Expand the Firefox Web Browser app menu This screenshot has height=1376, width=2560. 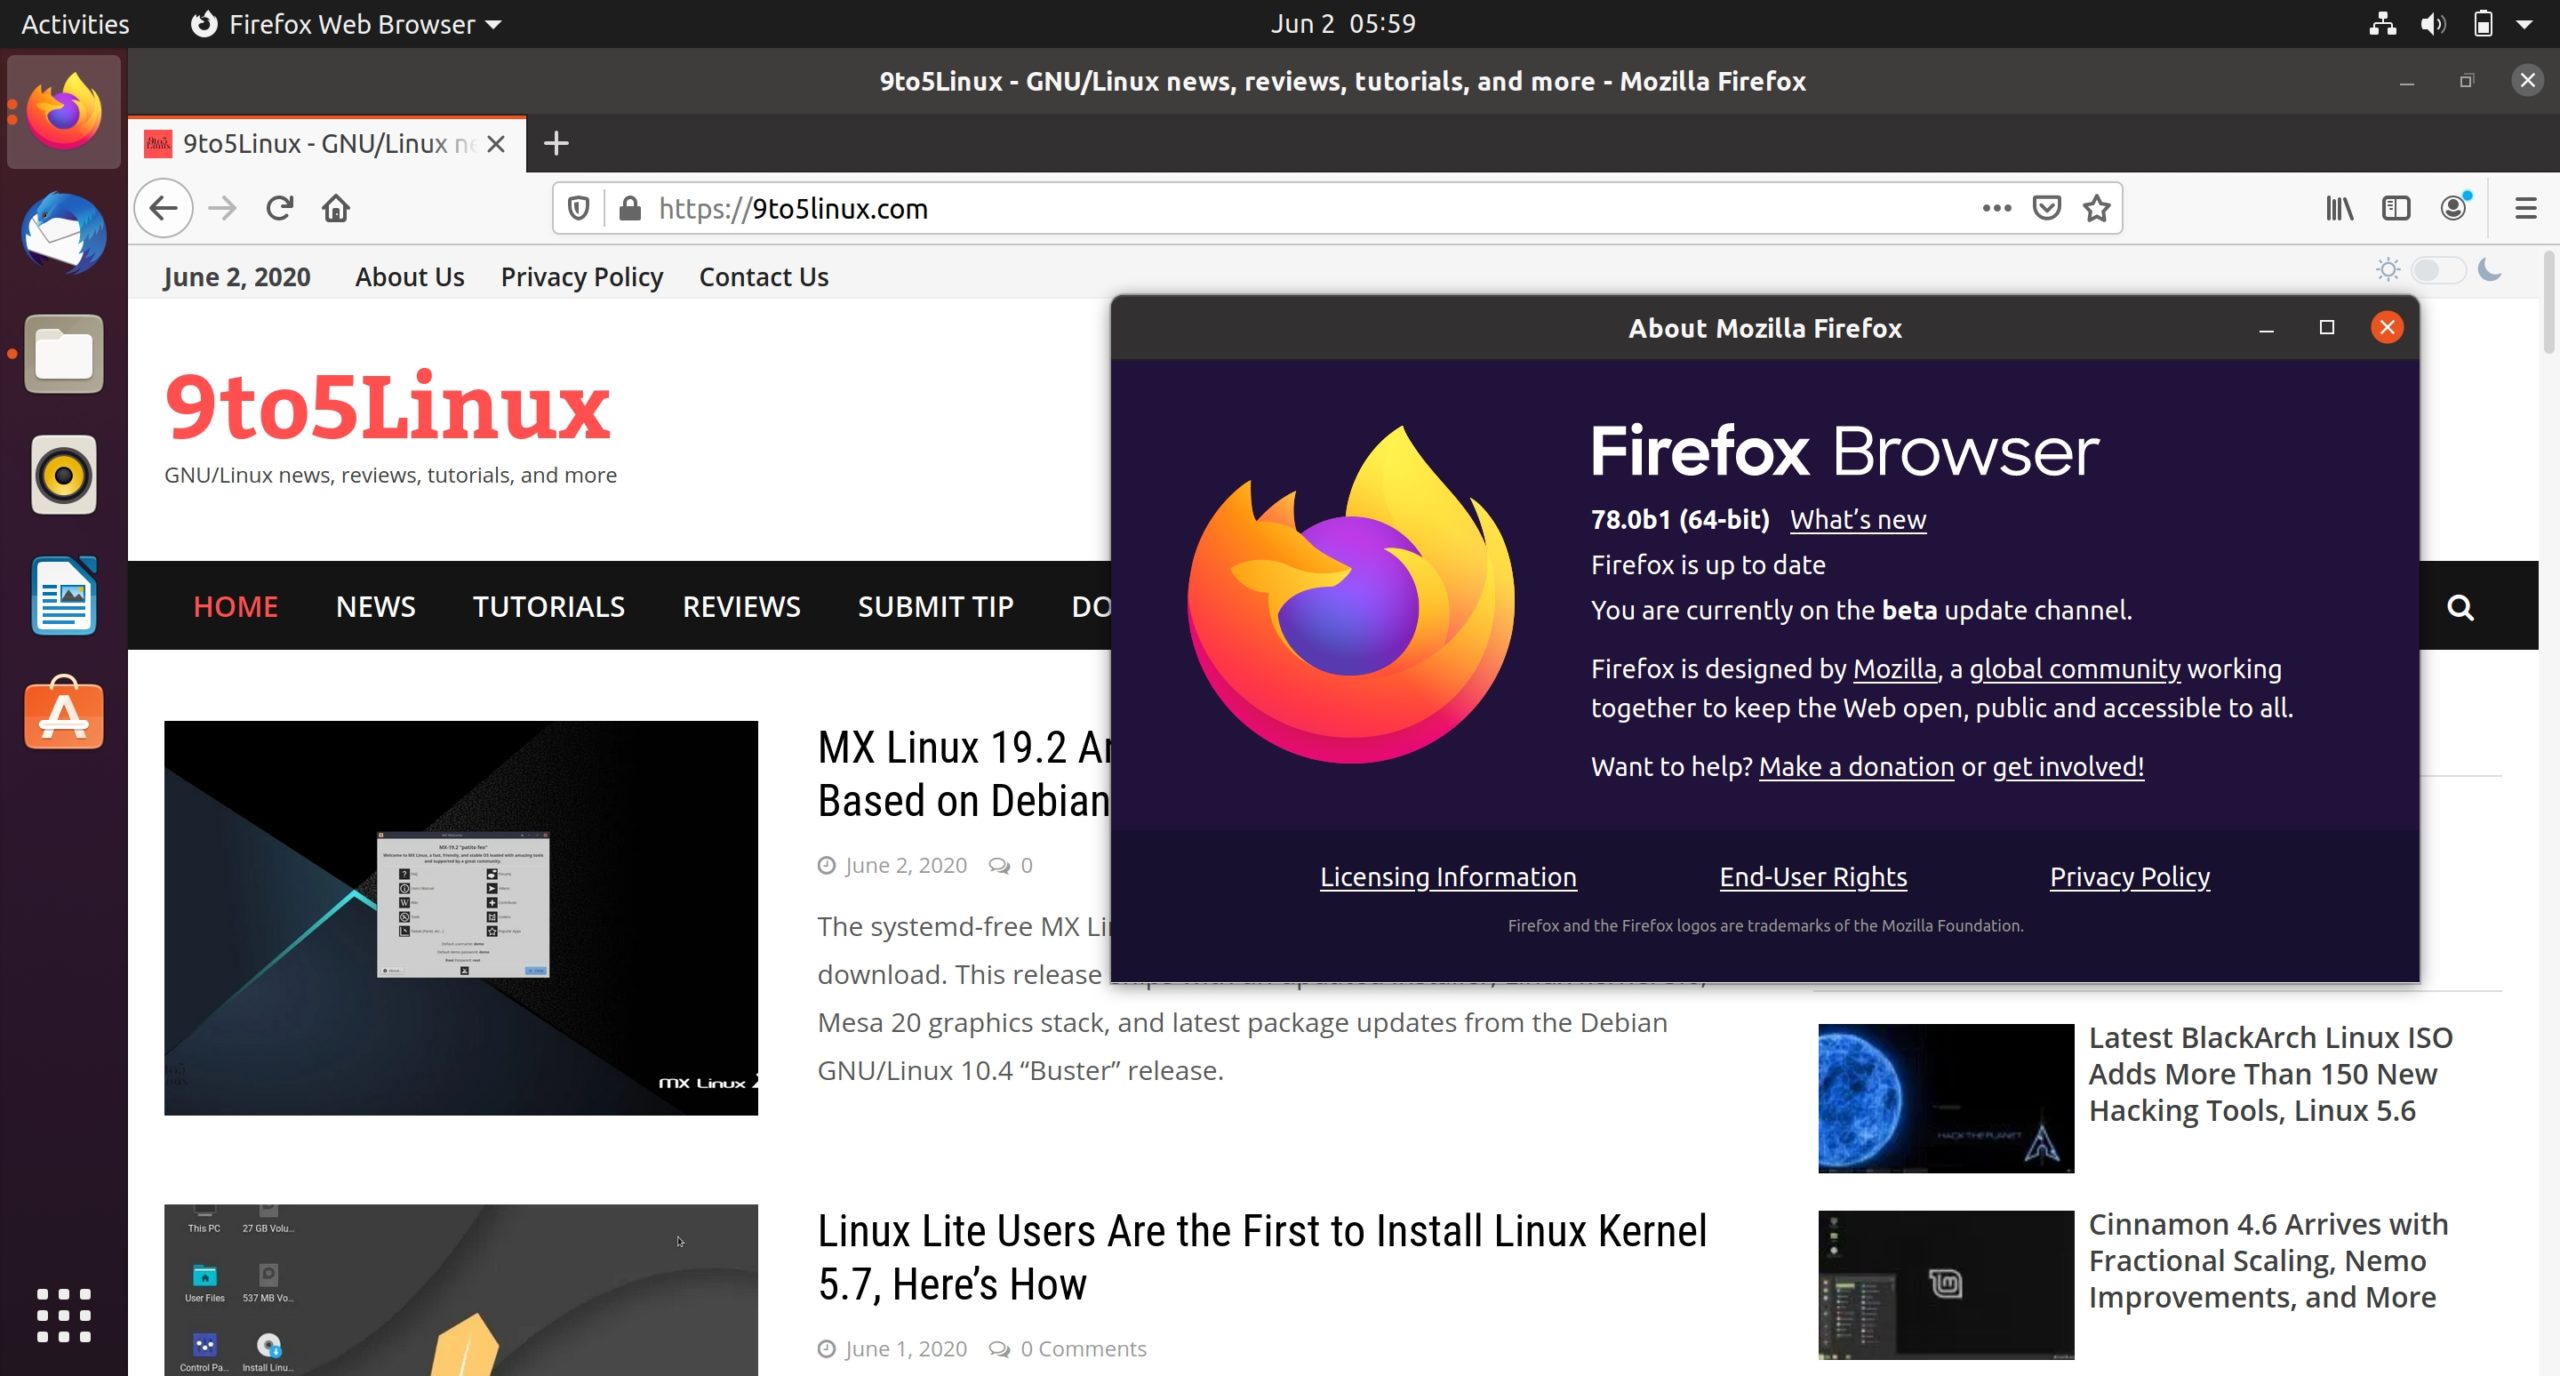coord(346,24)
